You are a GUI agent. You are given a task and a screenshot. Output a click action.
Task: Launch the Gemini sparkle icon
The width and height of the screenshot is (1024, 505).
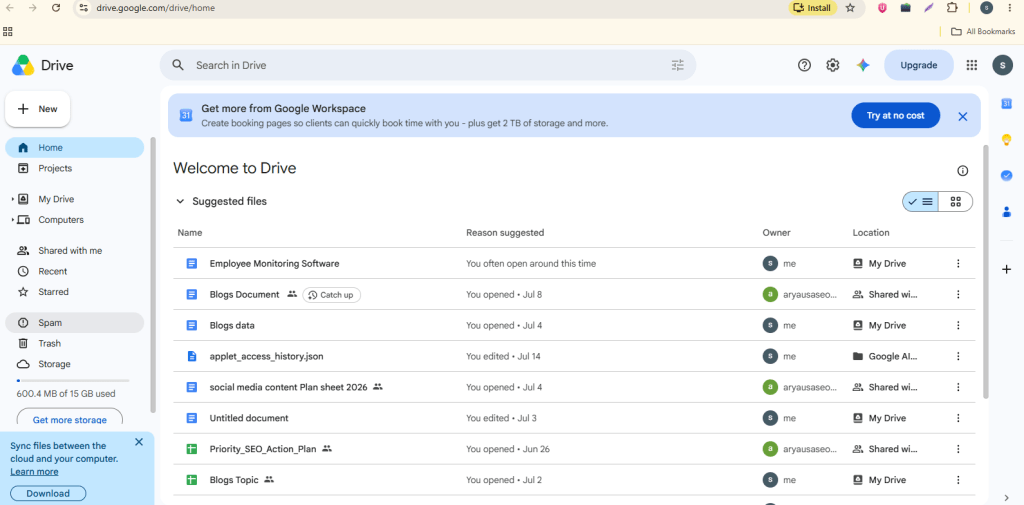[863, 65]
